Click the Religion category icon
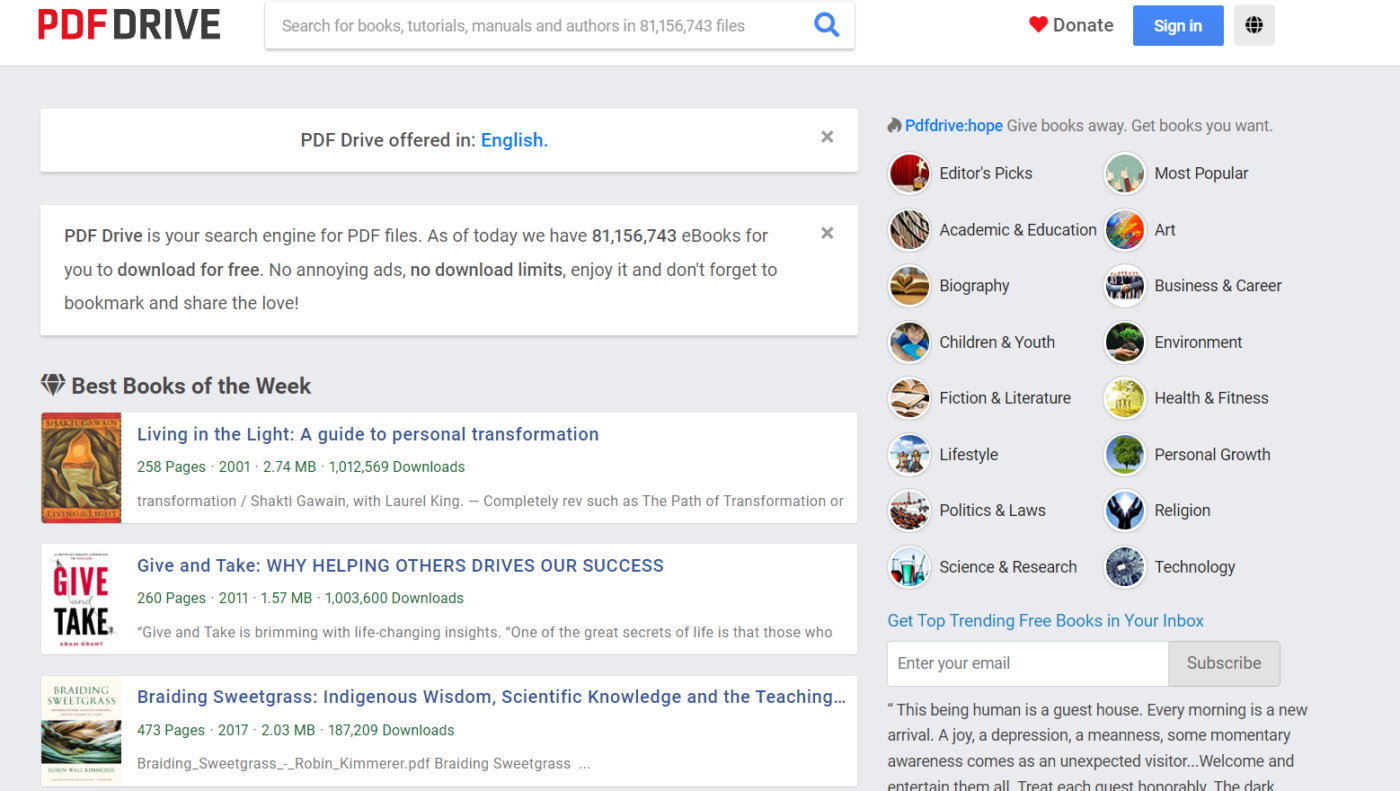The image size is (1400, 791). pos(1125,510)
